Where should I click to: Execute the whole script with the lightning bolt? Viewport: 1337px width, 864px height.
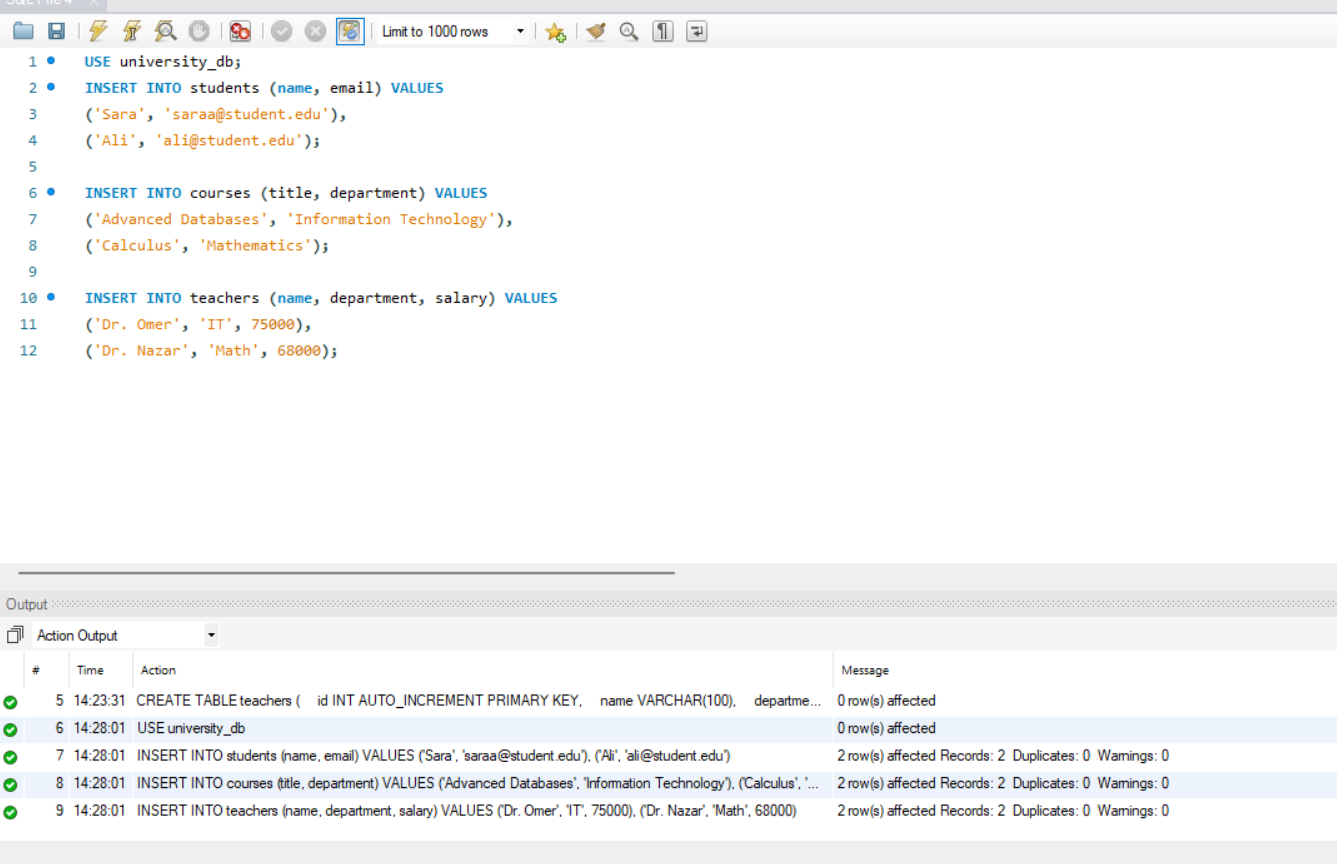[x=98, y=31]
